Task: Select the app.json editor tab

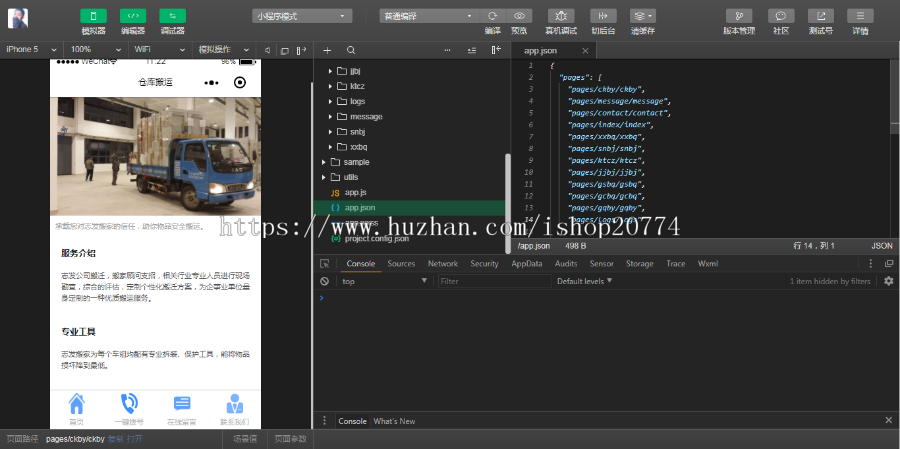Action: tap(553, 51)
